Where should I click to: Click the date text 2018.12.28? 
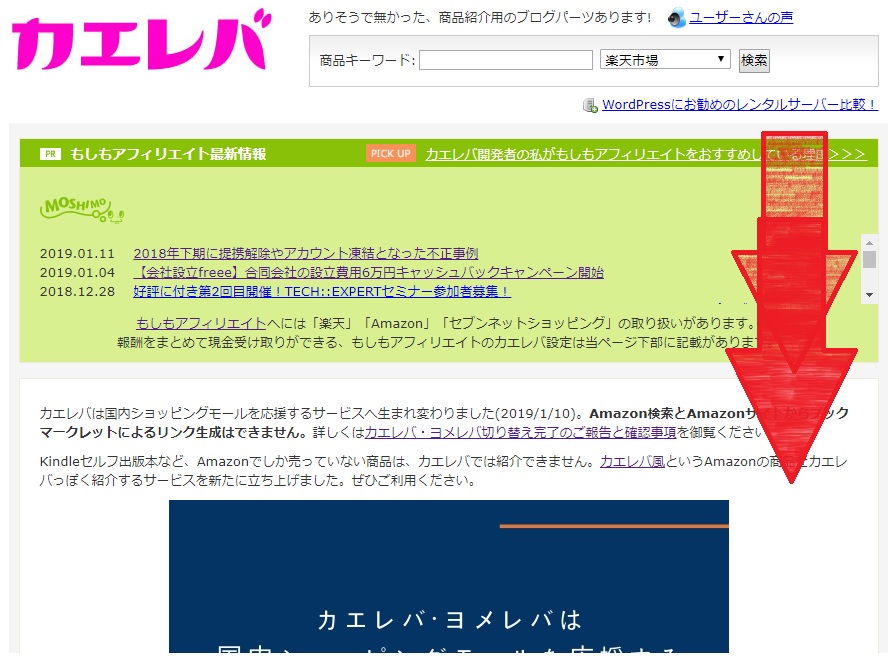tap(77, 292)
